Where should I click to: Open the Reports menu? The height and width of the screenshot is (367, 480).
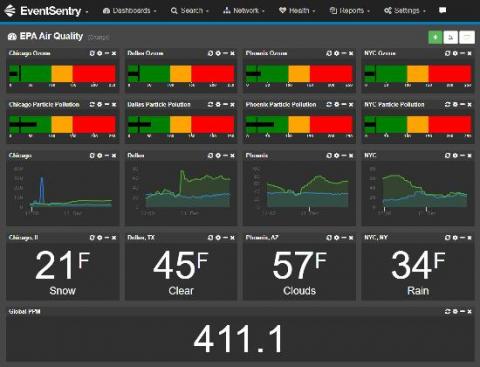pyautogui.click(x=350, y=11)
